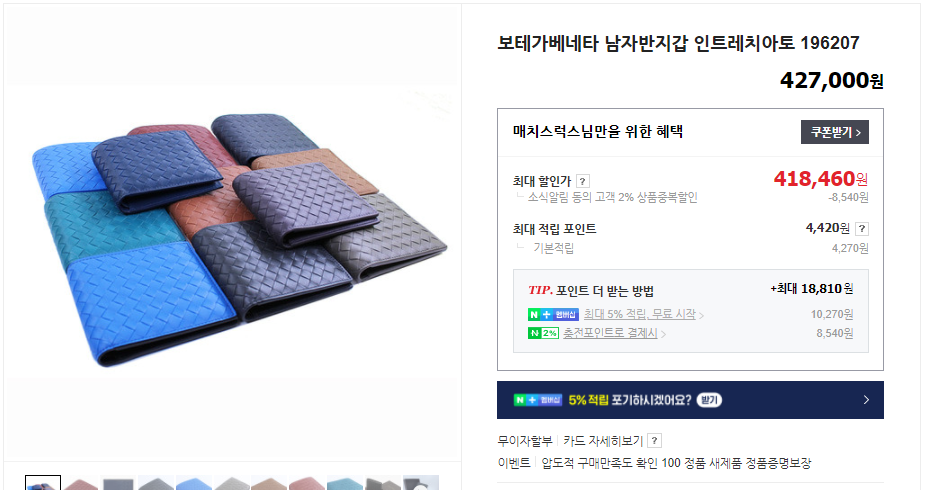
Task: Click the N+ 멤버십 logo in banner
Action: point(538,400)
